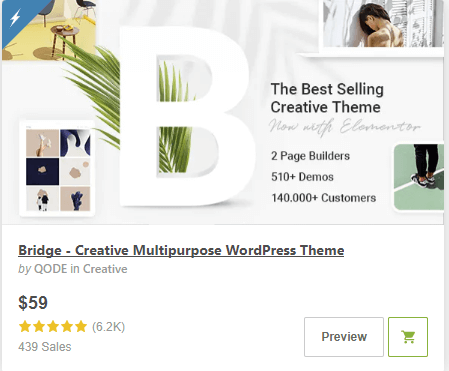This screenshot has height=371, width=449.
Task: Open the Preview button
Action: 344,337
